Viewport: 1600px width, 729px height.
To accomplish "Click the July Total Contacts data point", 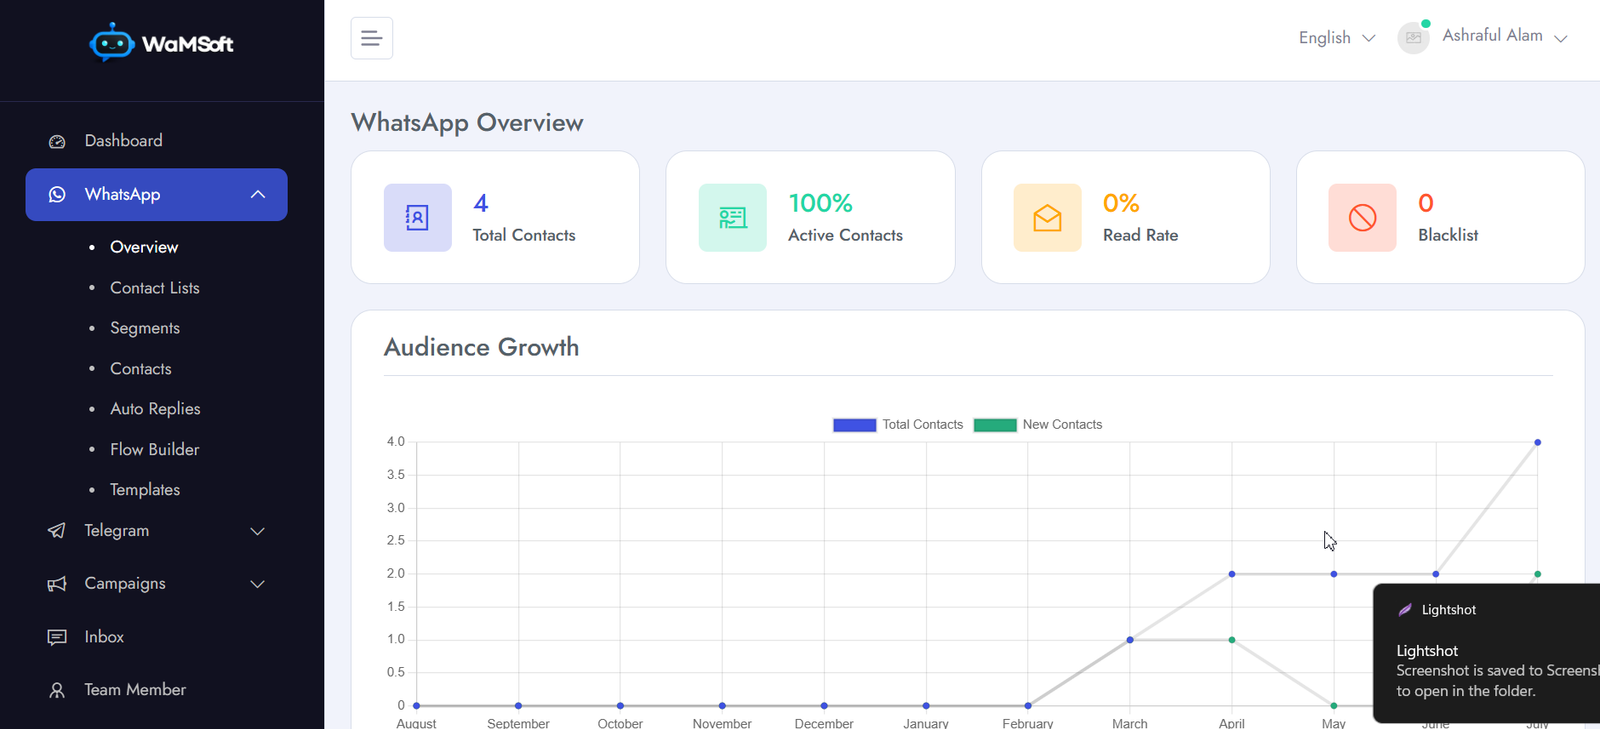I will [1537, 442].
